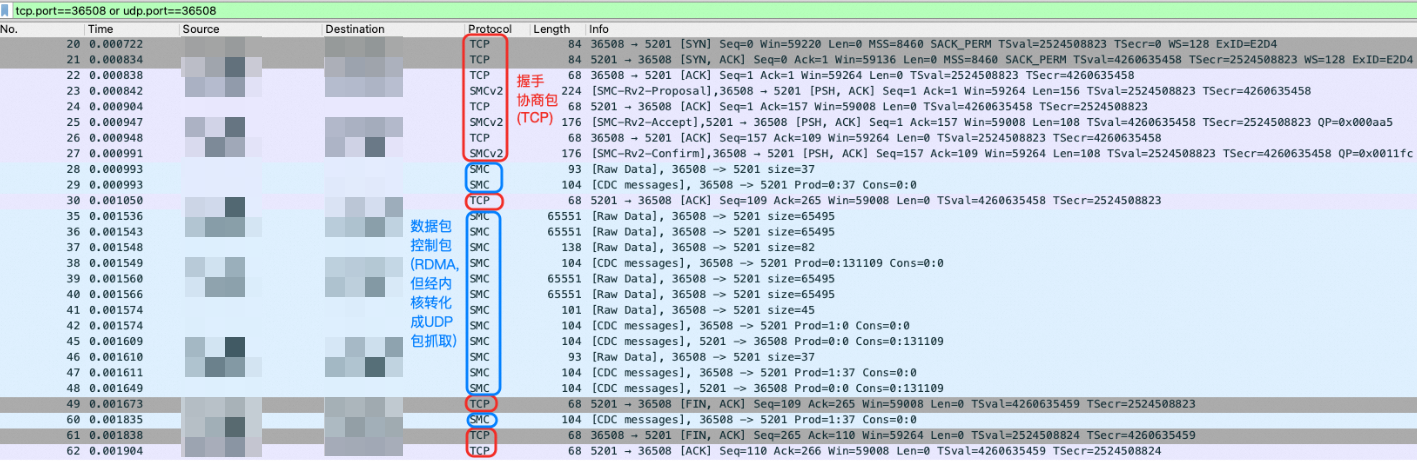Select FIN, ACK packet 49
This screenshot has width=1417, height=461.
coord(708,404)
